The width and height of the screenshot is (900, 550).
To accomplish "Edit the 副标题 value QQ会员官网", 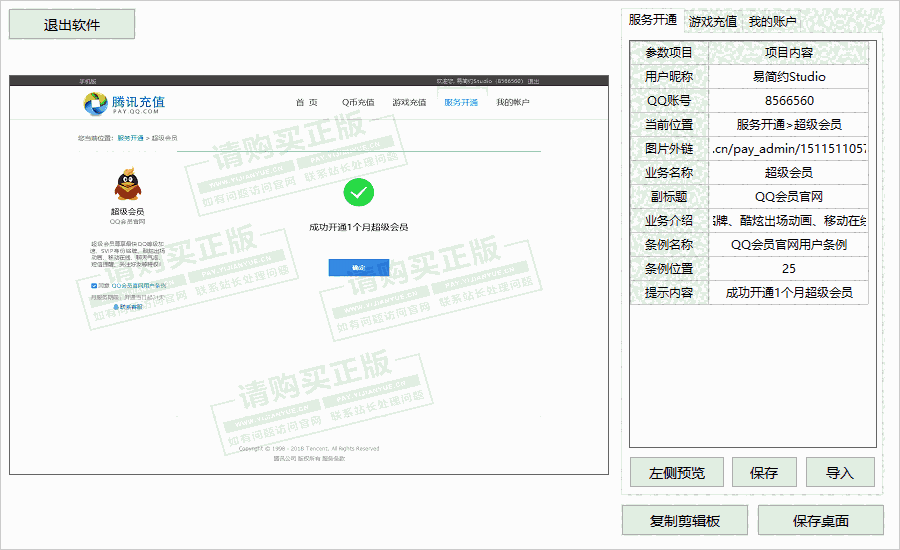I will tap(789, 197).
